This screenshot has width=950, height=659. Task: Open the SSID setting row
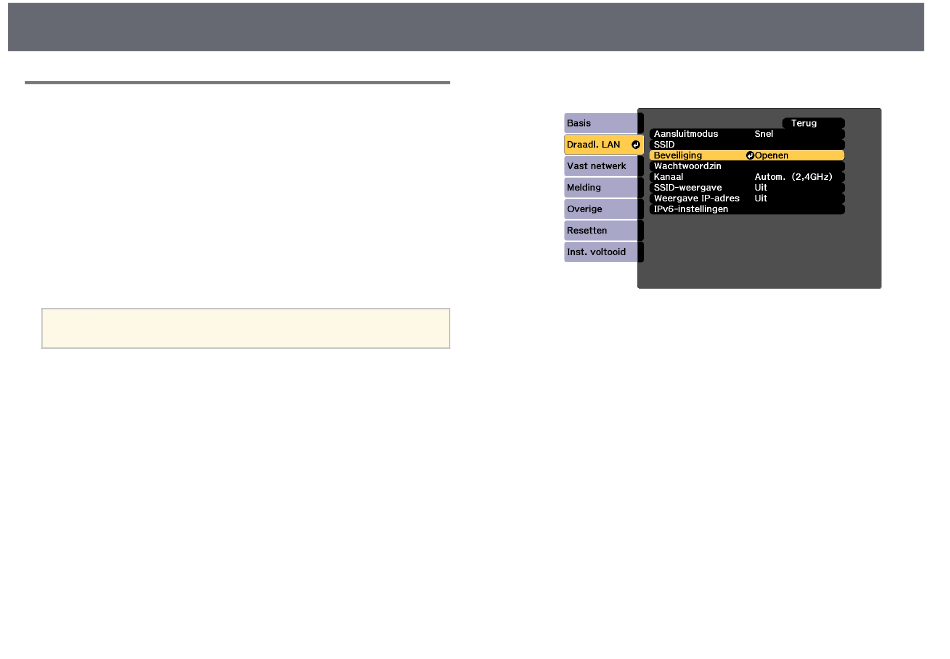tap(747, 145)
